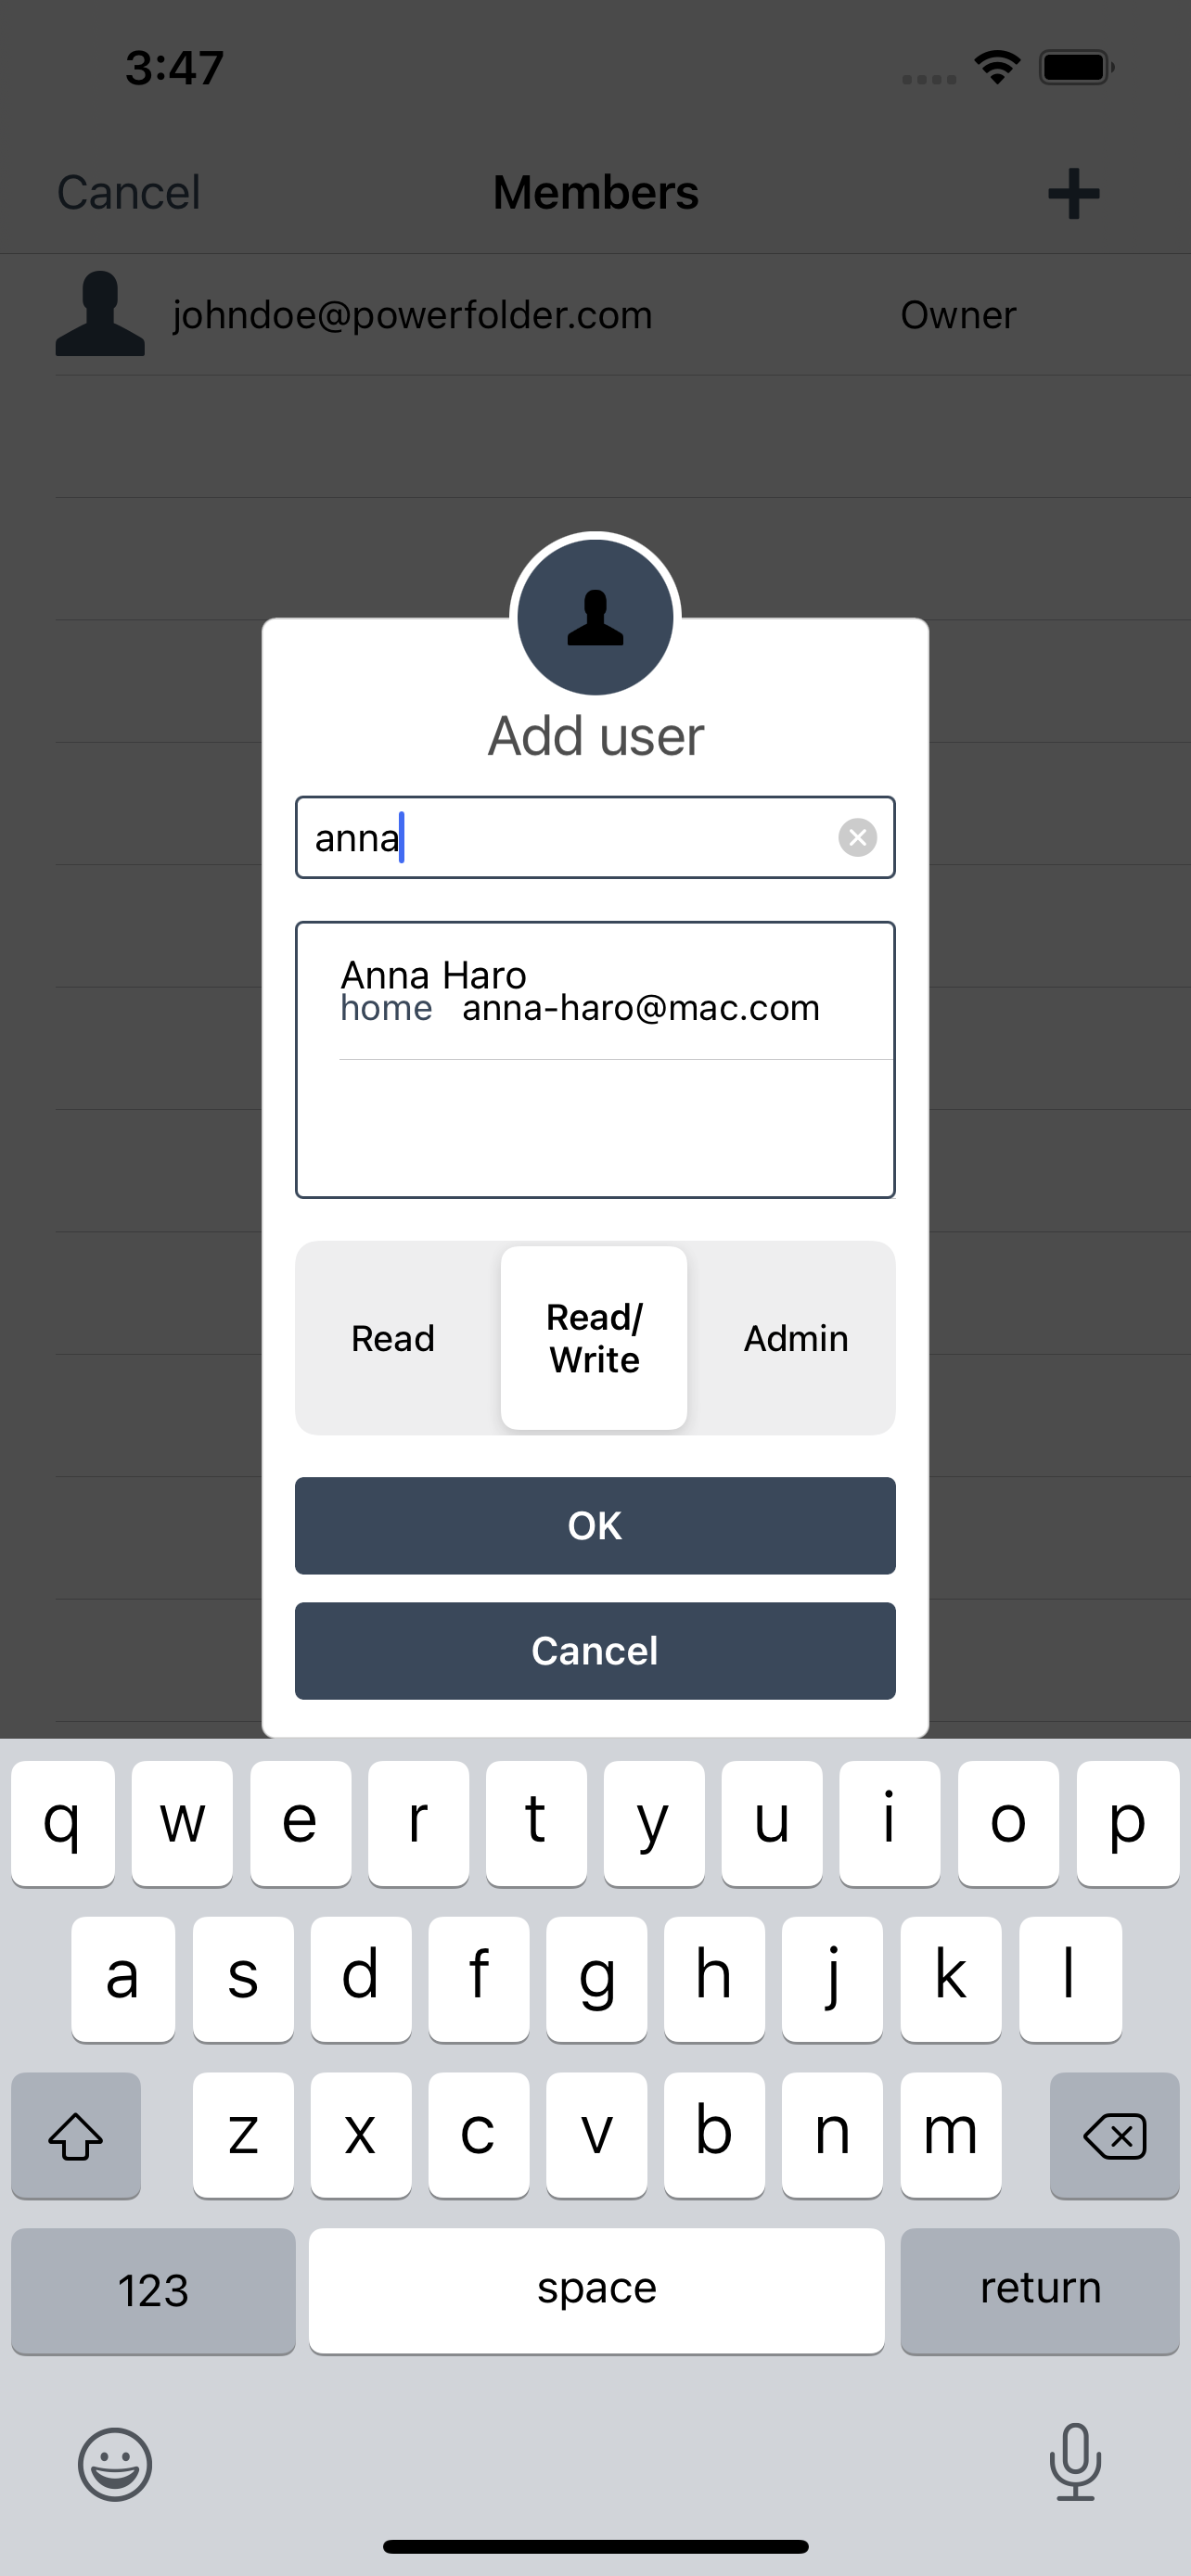Viewport: 1191px width, 2576px height.
Task: Open the emoji keyboard
Action: (x=115, y=2464)
